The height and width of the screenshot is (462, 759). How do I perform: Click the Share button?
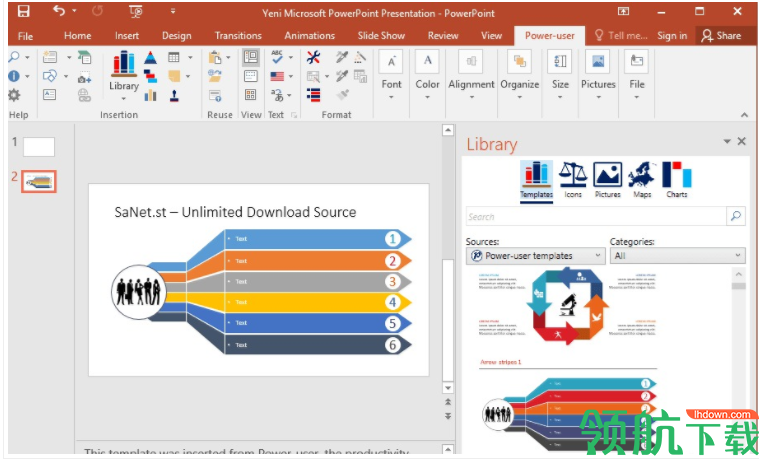click(x=722, y=35)
